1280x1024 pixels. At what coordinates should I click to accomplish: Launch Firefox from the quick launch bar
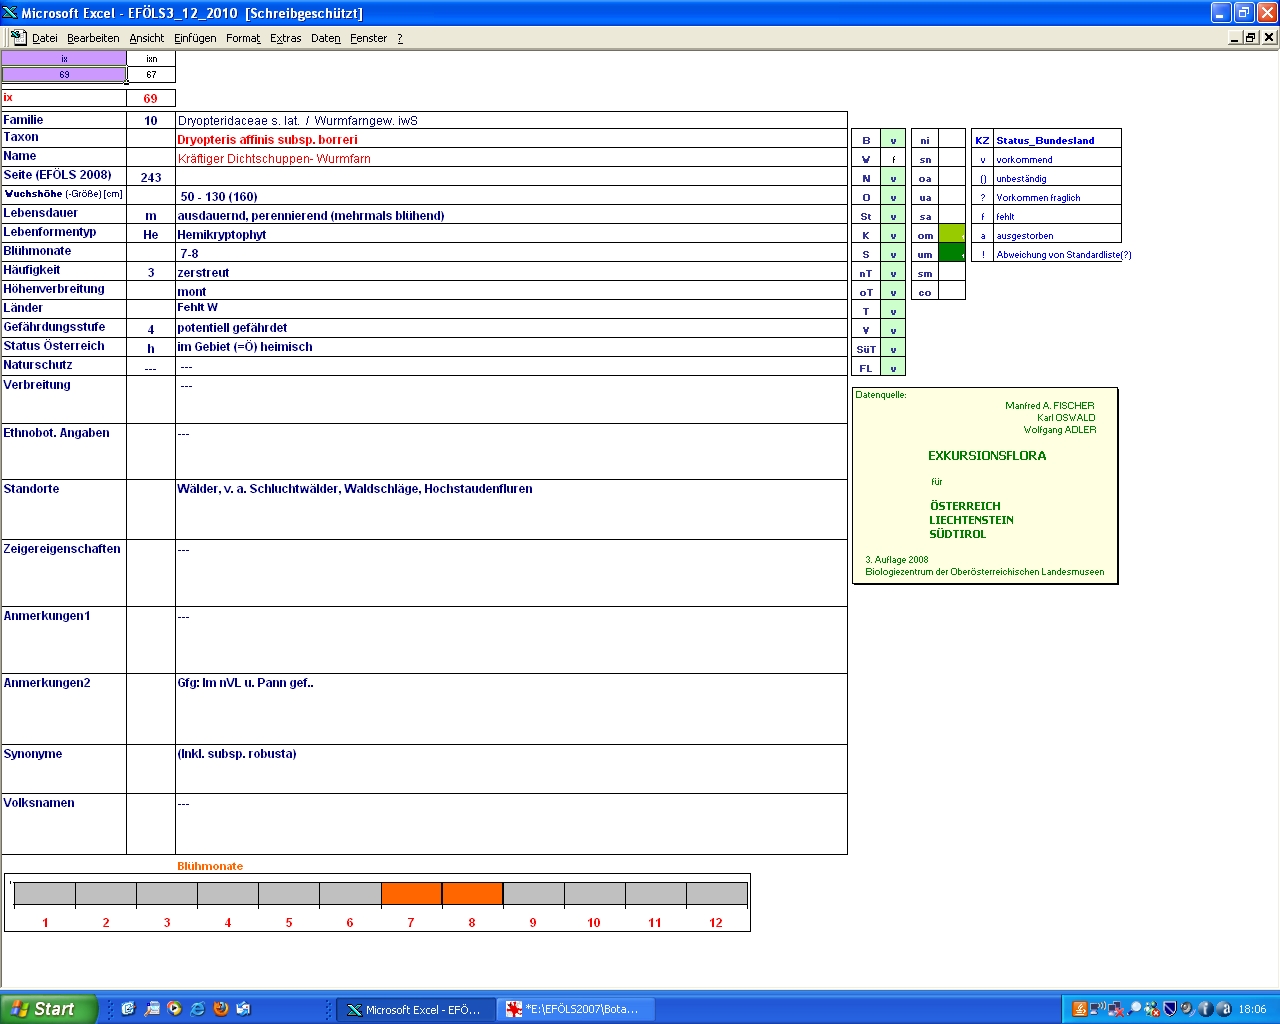click(x=221, y=1009)
